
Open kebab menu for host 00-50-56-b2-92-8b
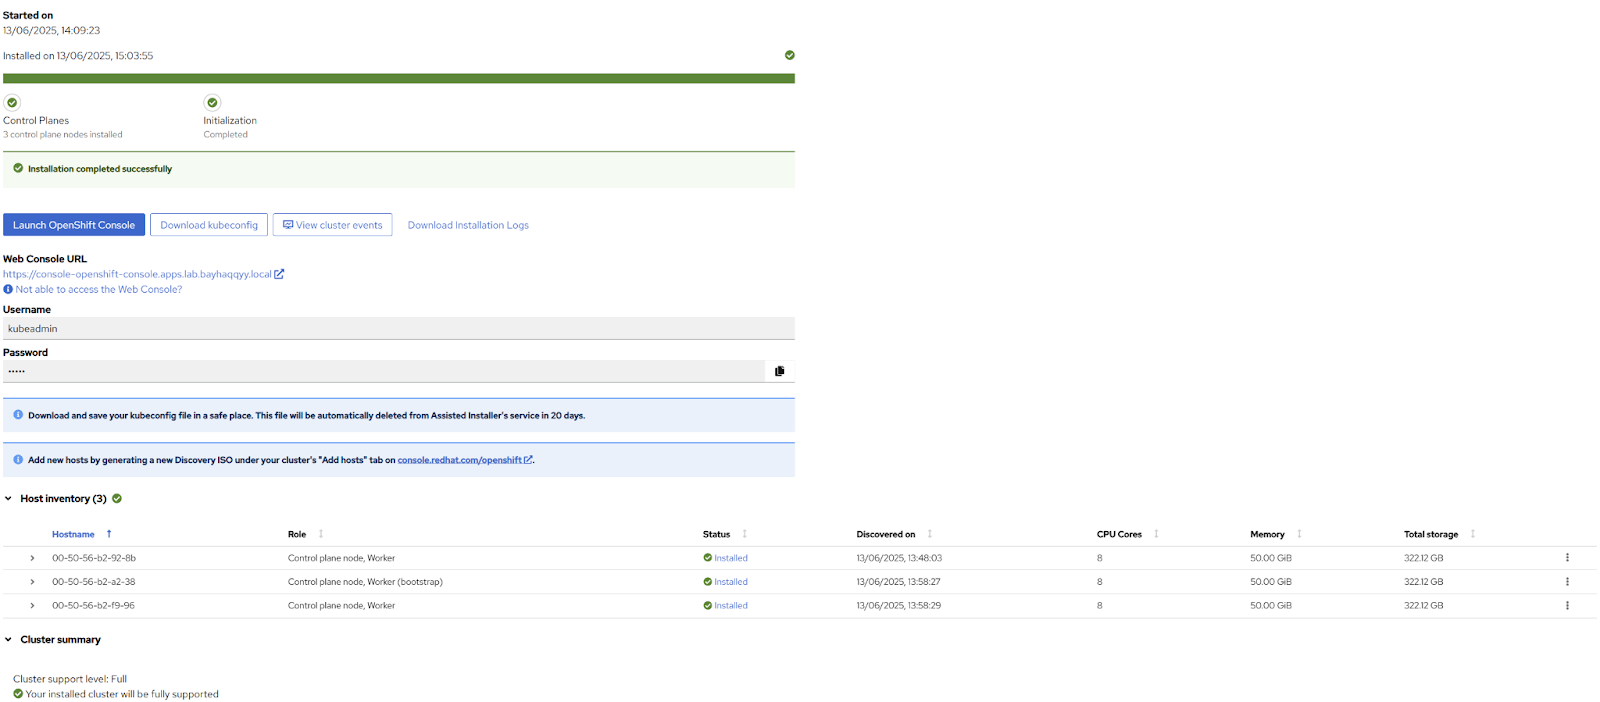tap(1567, 558)
